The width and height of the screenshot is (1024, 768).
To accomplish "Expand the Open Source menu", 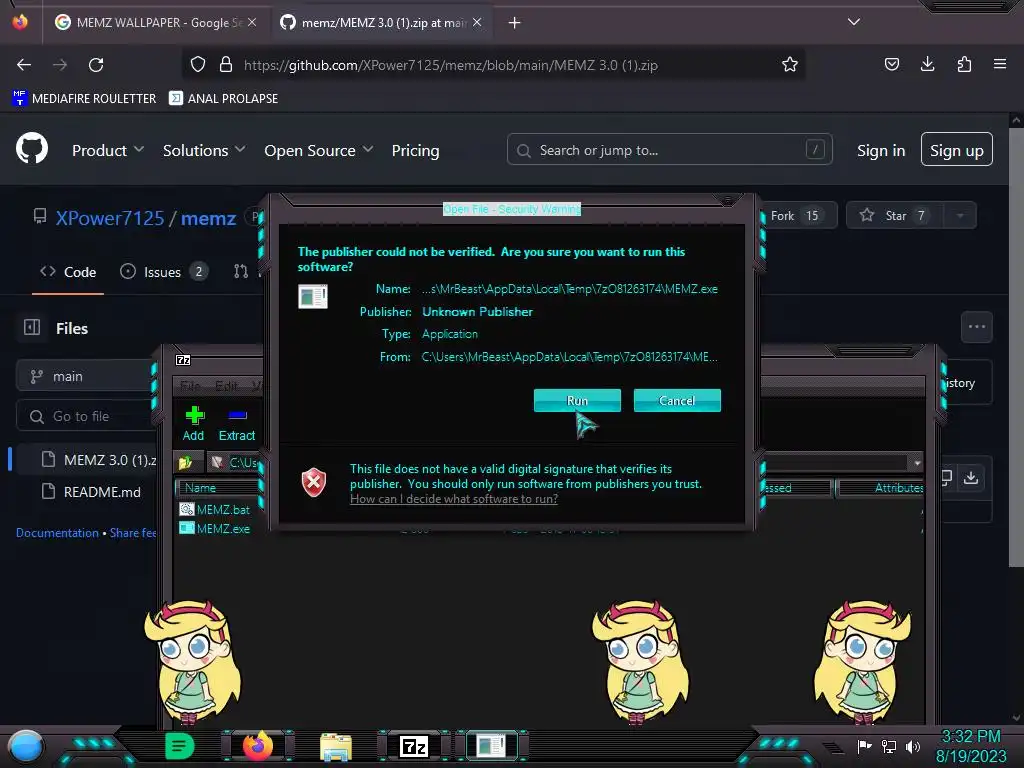I will 319,151.
